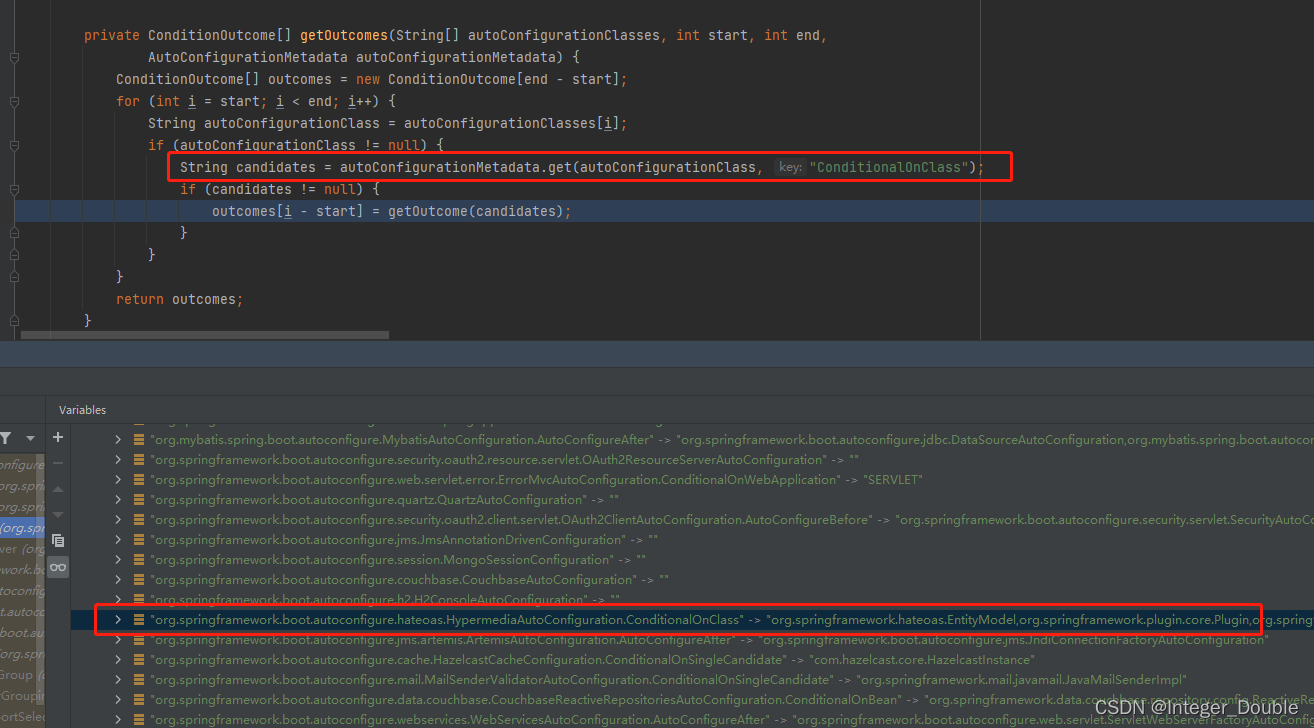Expand the MybatisAutoConfiguration.AutoConfigureAfter entry

[118, 440]
